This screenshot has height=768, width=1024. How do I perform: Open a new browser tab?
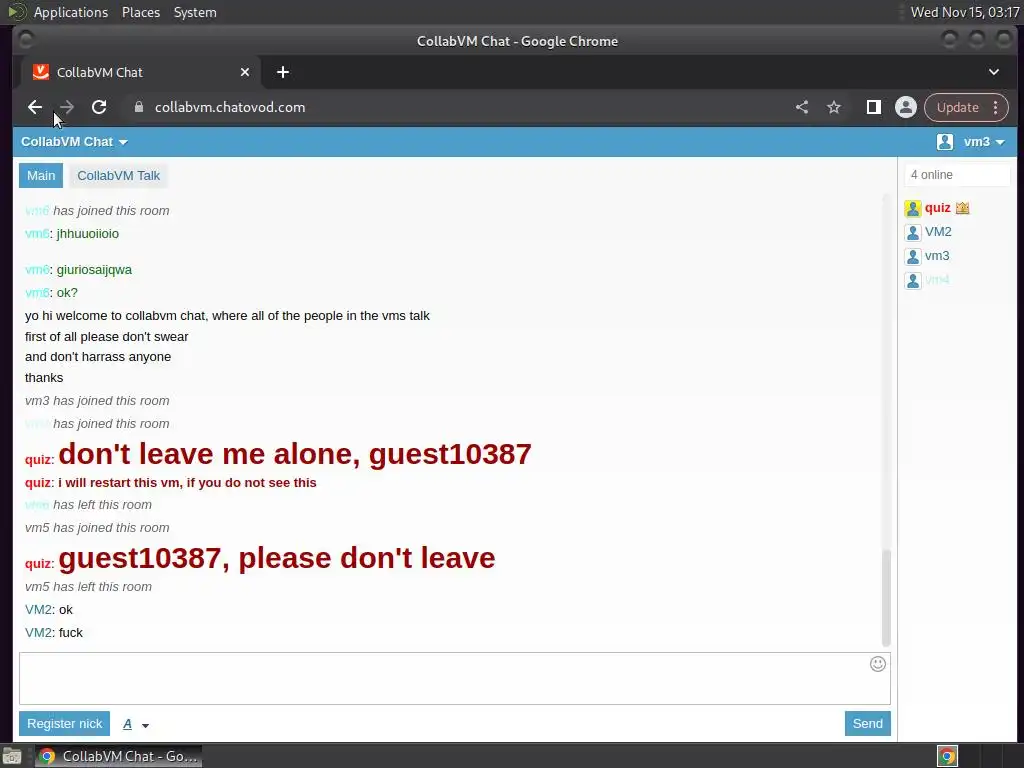point(283,72)
